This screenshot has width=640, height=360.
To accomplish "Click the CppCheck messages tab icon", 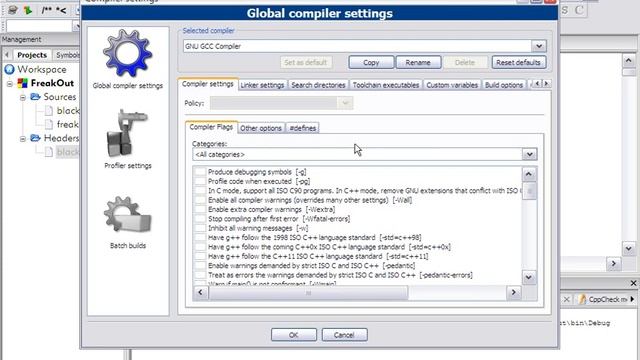I will [582, 299].
